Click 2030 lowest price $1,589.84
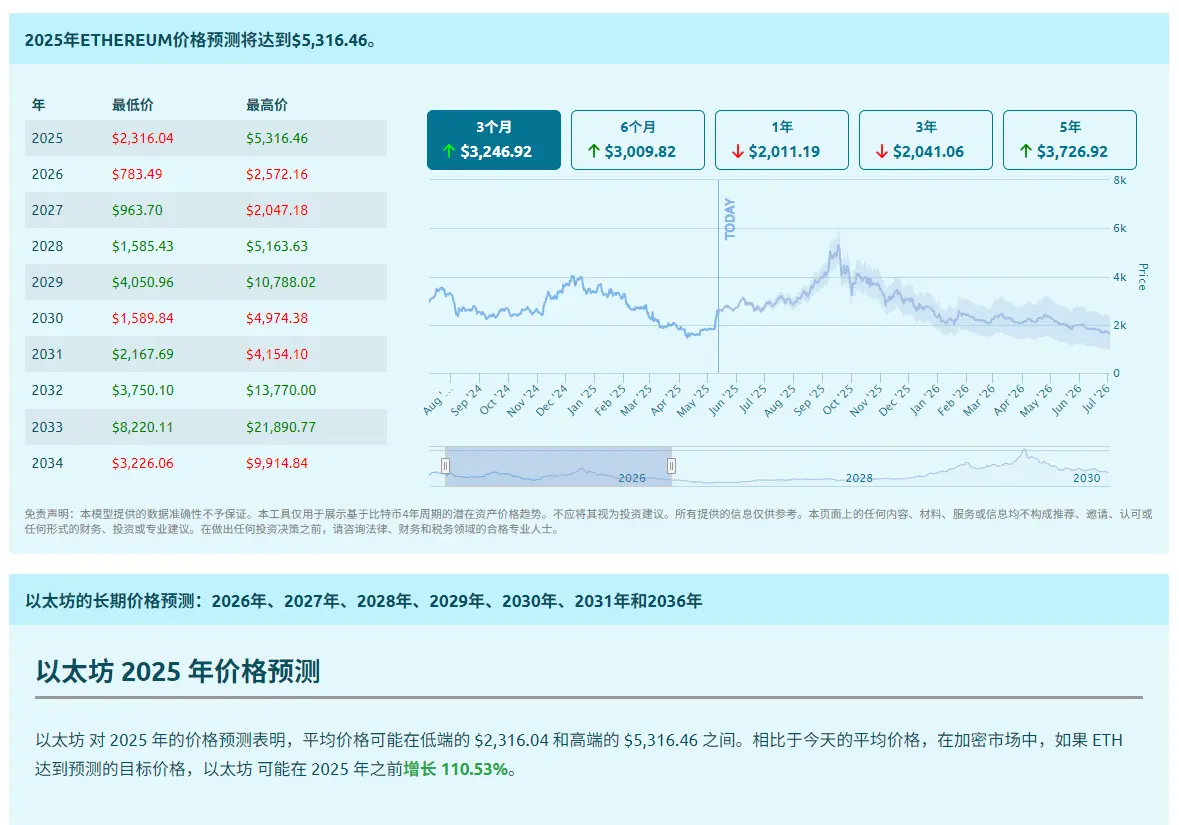Screen dimensions: 1179x825 pyautogui.click(x=143, y=319)
